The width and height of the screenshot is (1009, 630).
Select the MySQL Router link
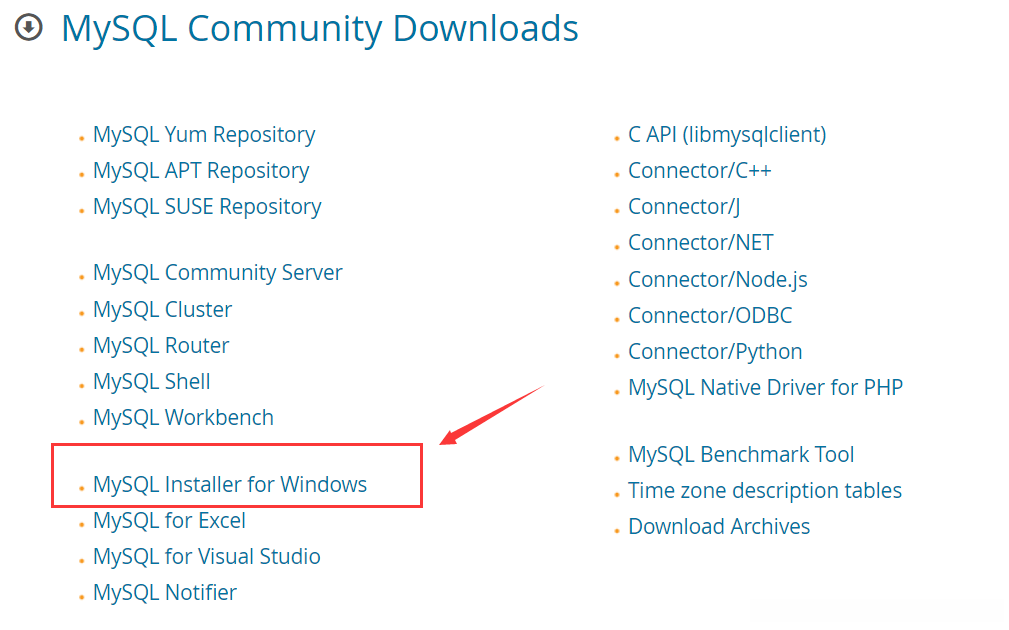tap(161, 346)
